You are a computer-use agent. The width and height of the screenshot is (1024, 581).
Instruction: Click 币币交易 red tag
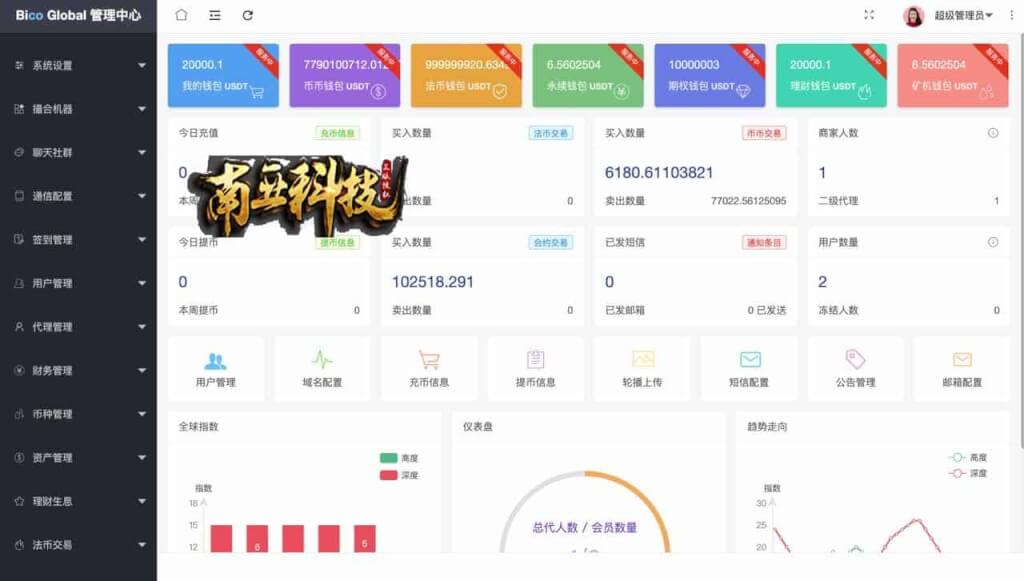pyautogui.click(x=763, y=133)
